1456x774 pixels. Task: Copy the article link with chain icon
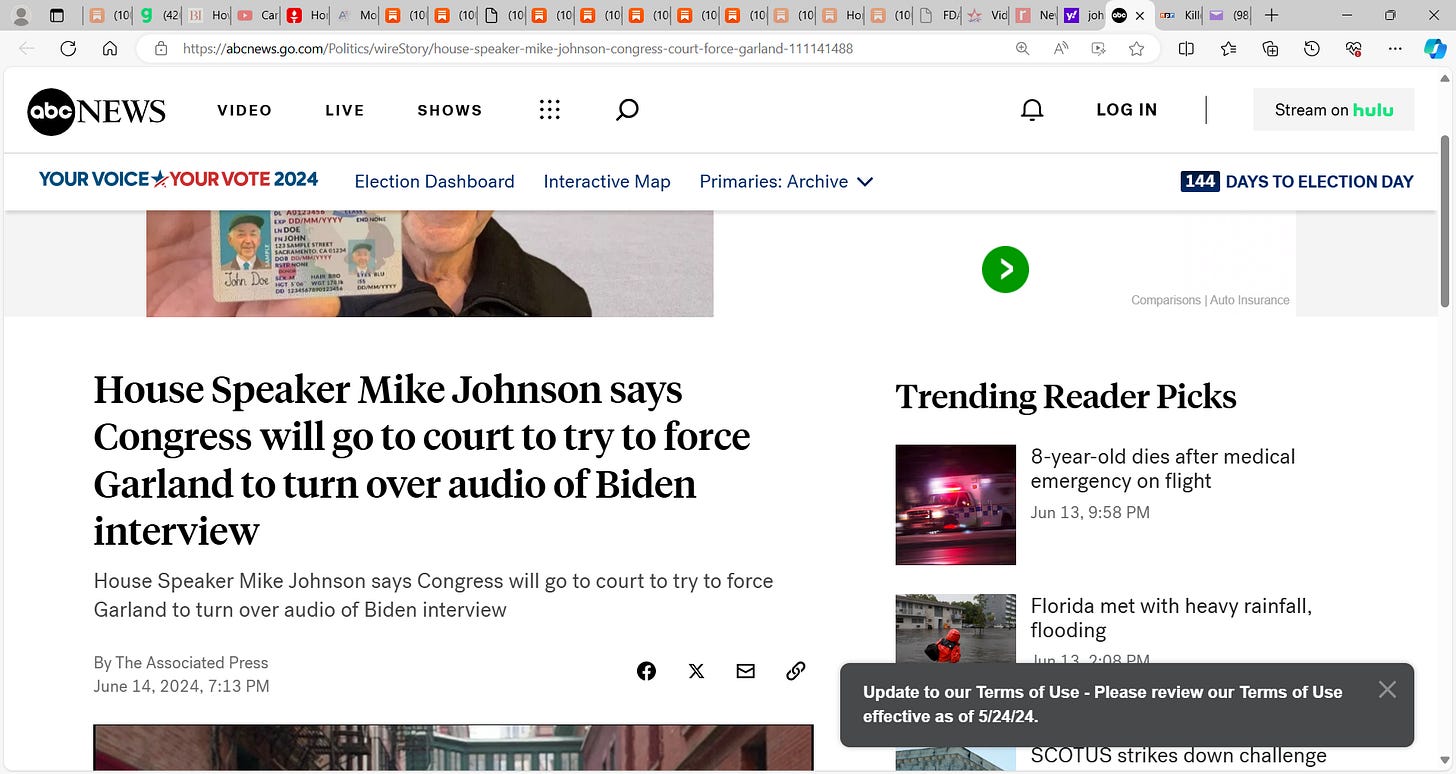795,671
